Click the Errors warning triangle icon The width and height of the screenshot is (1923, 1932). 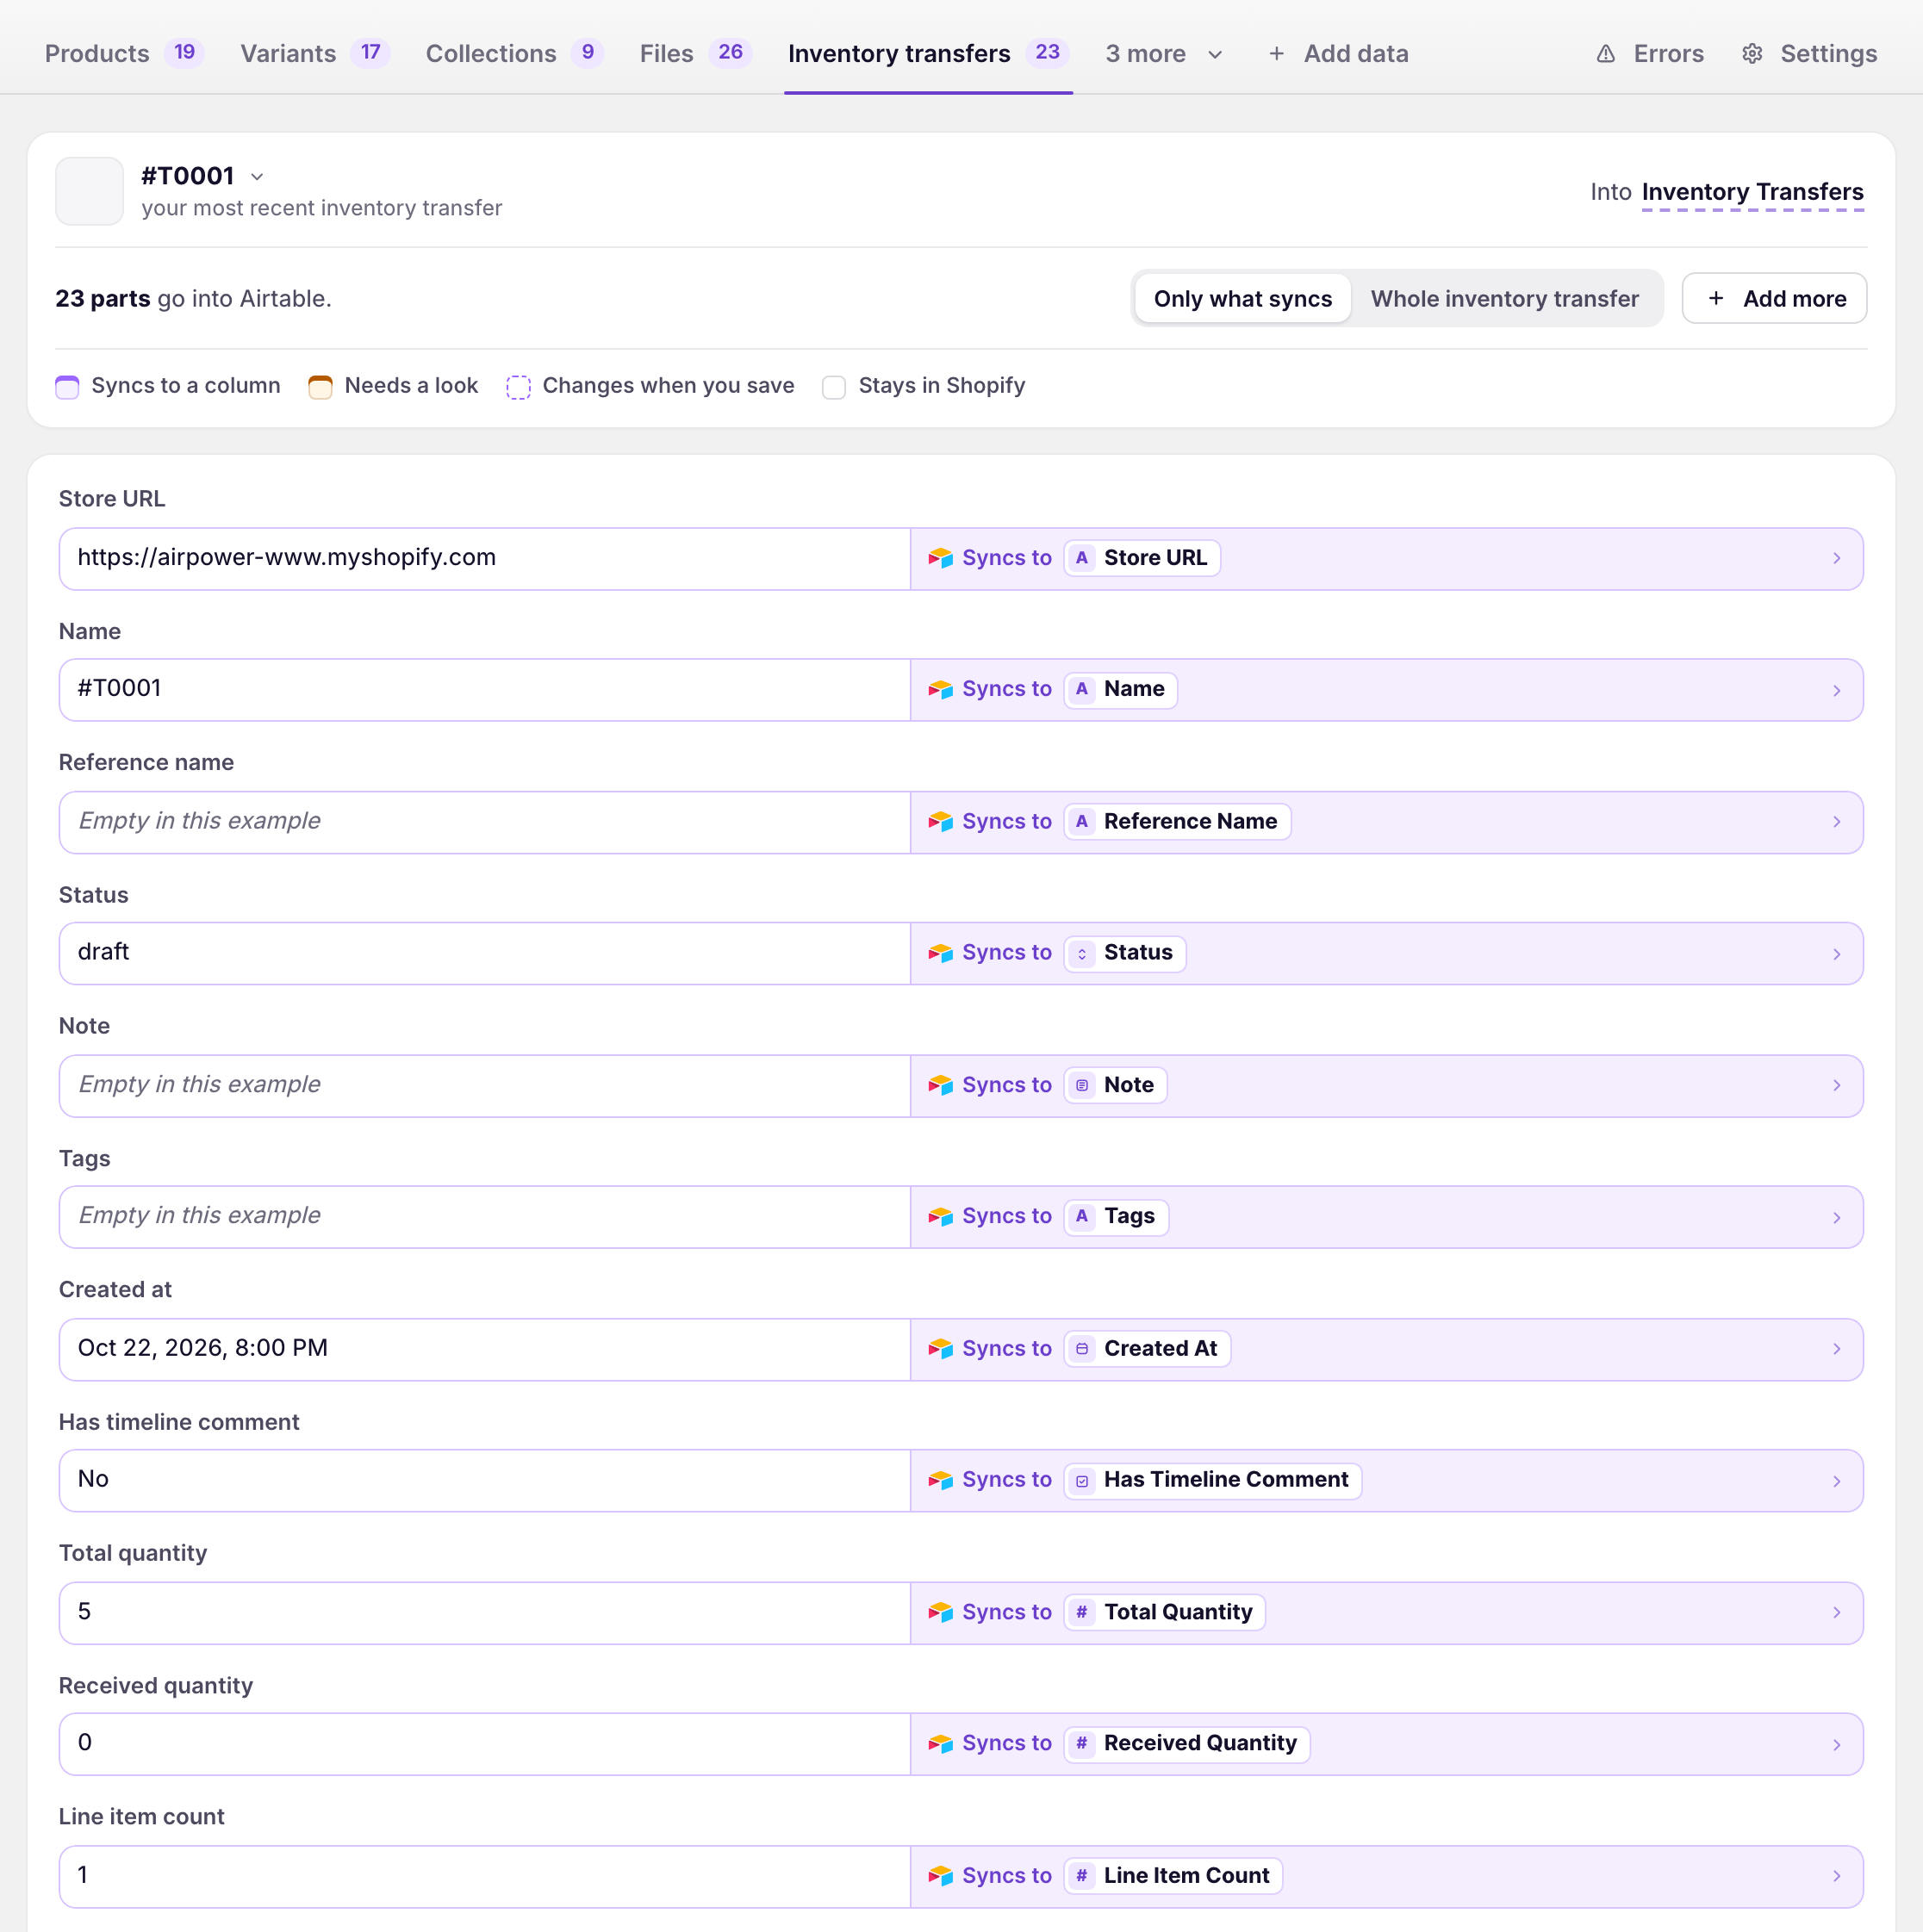click(1605, 54)
